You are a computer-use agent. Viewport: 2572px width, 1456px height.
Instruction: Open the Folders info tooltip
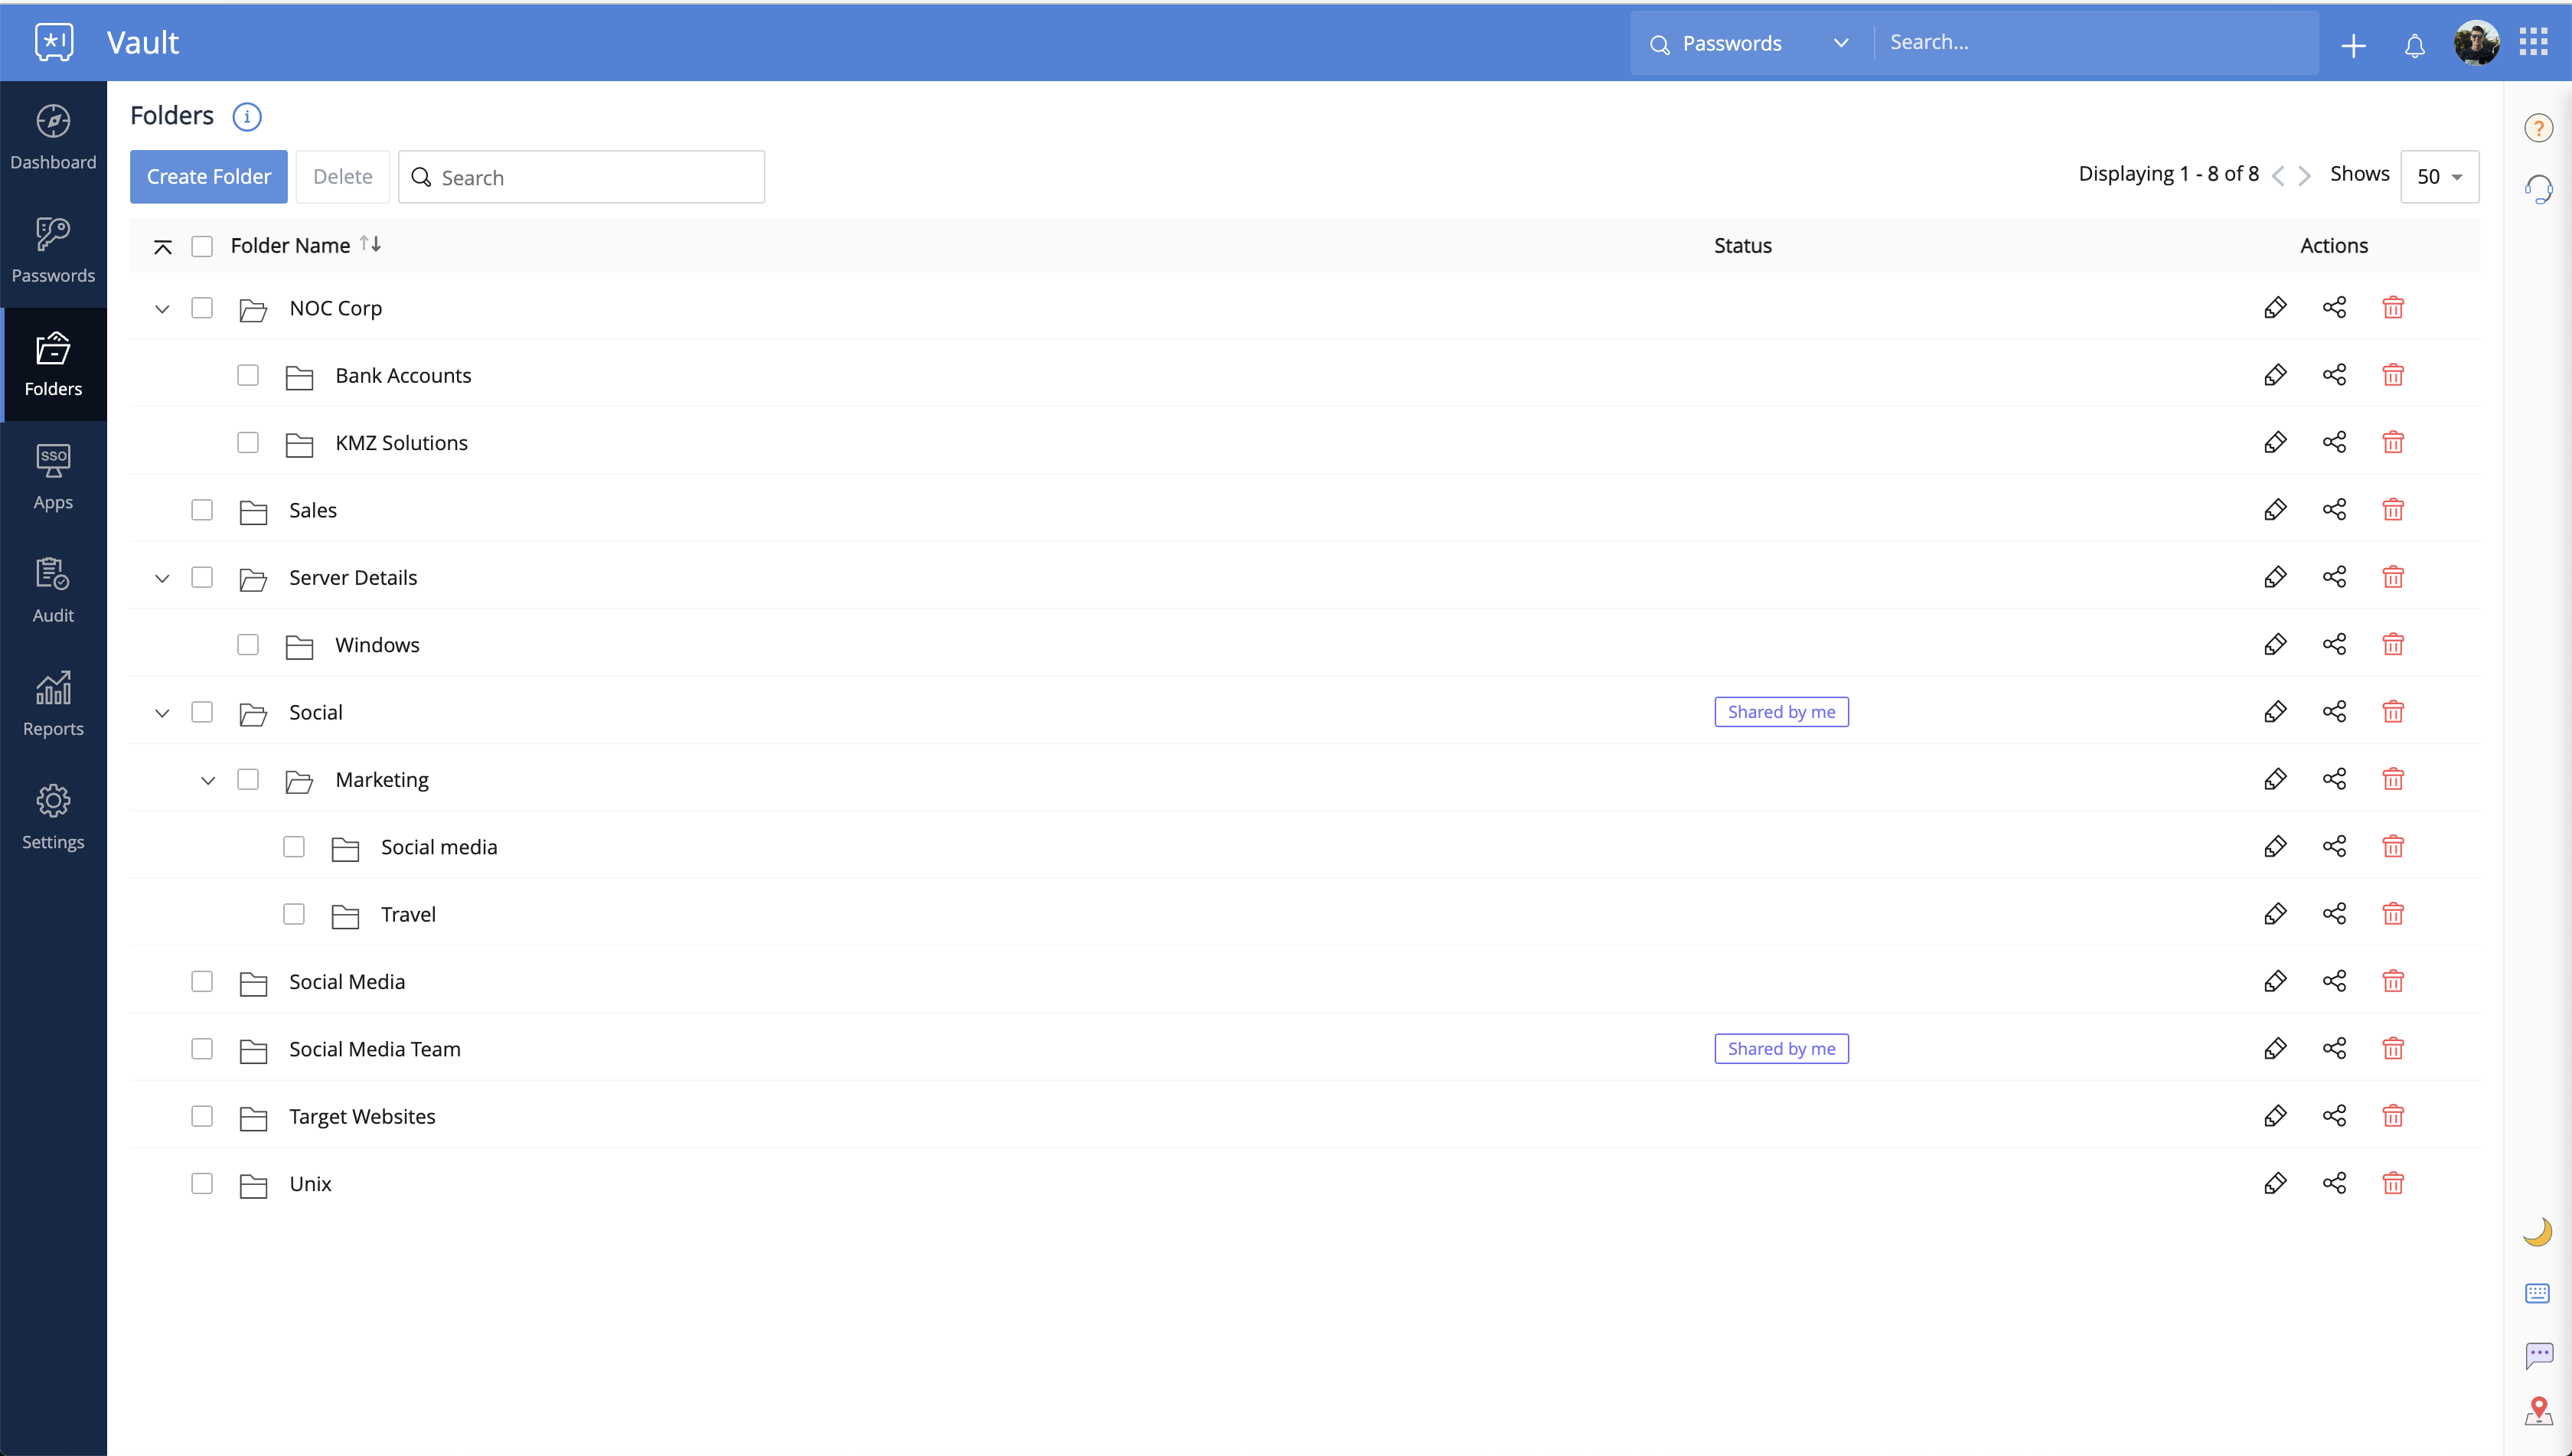pyautogui.click(x=246, y=116)
